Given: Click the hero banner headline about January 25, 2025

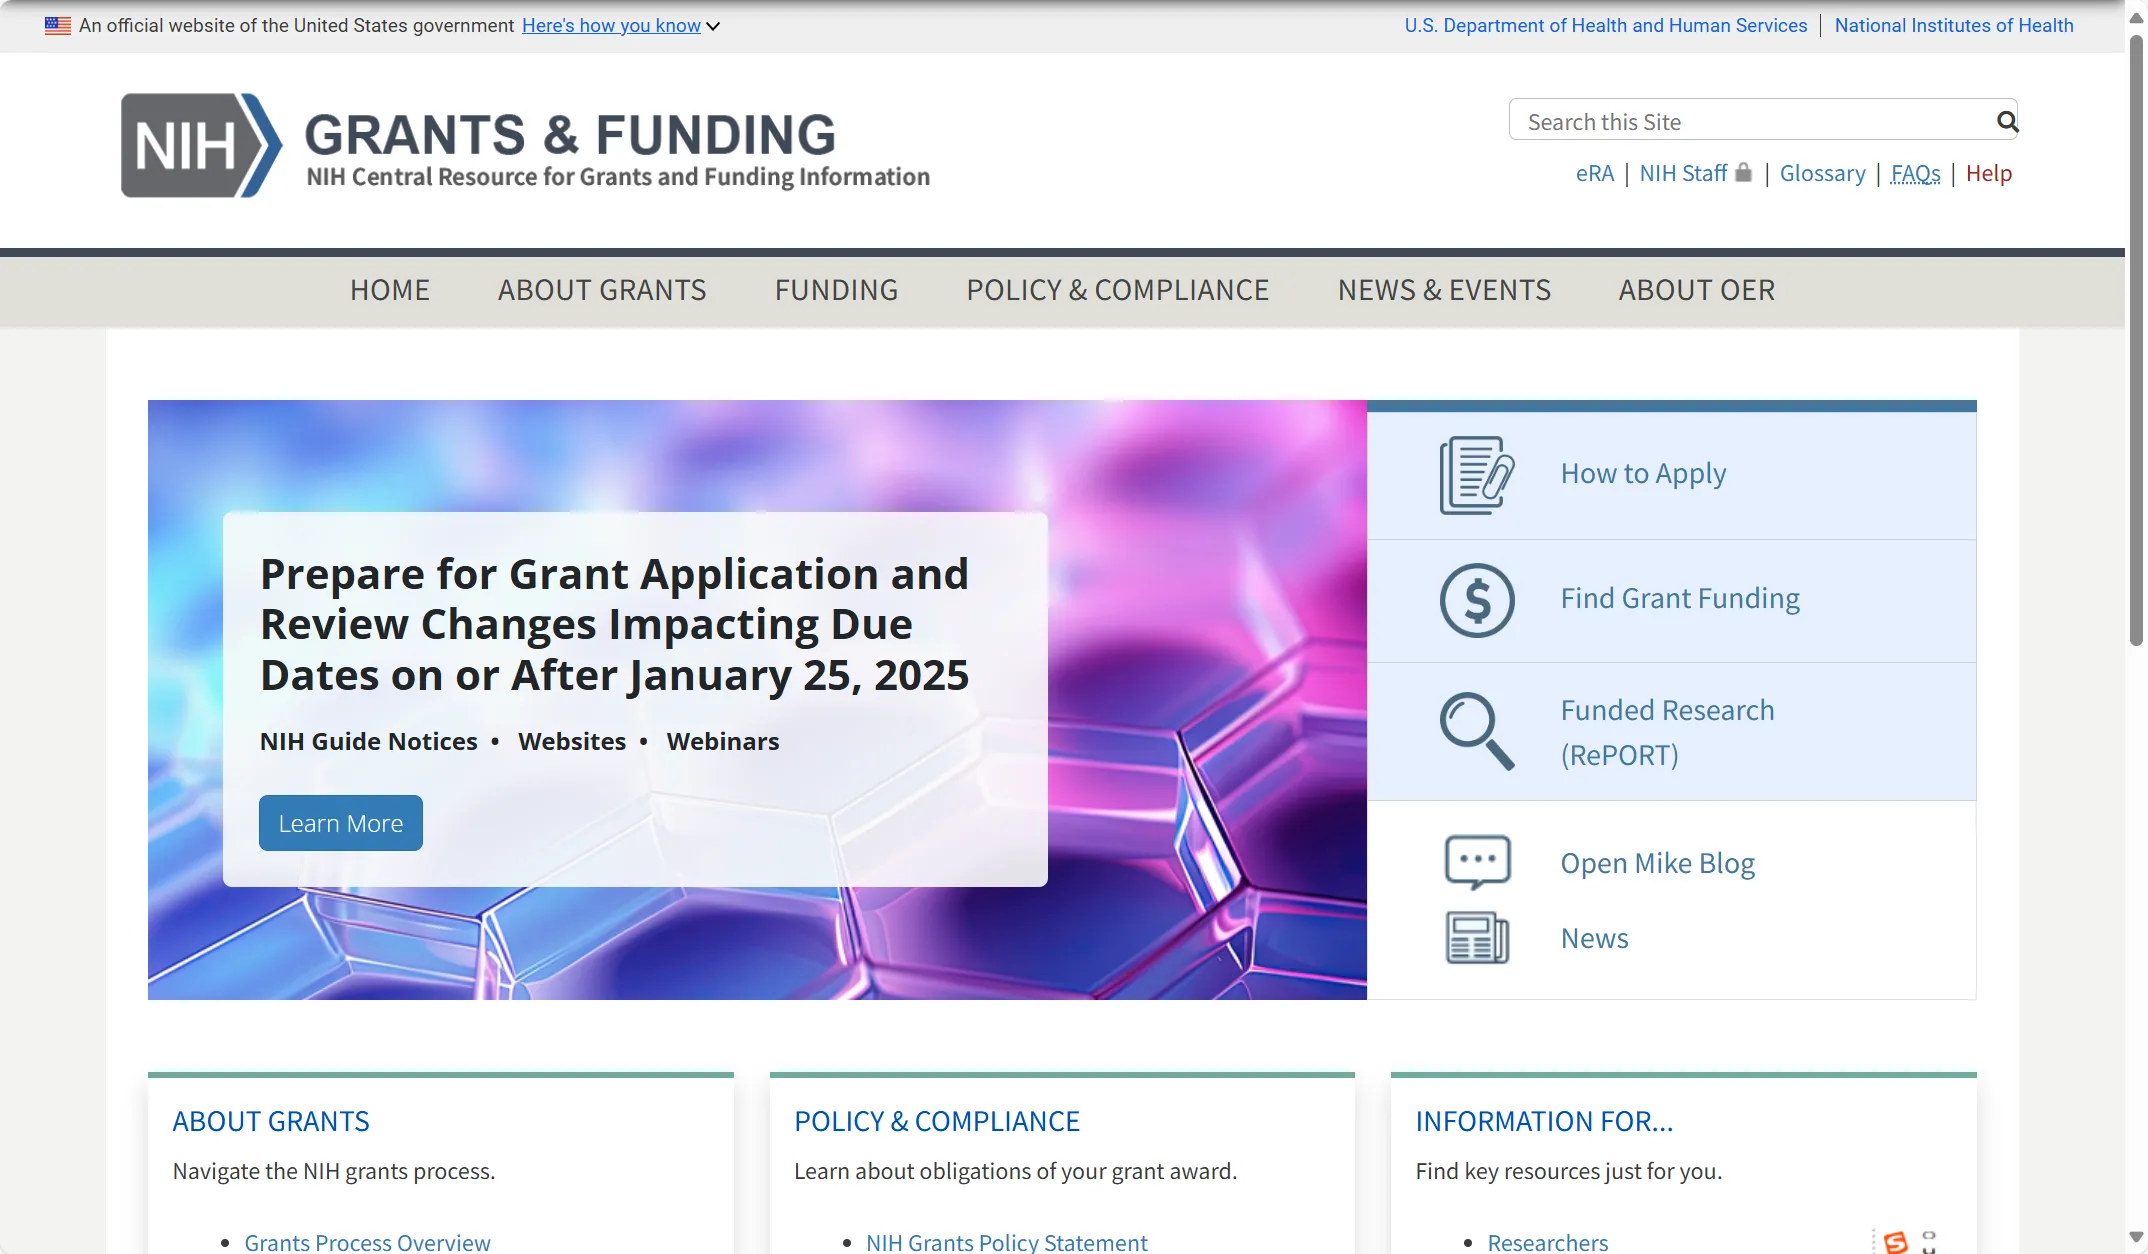Looking at the screenshot, I should click(x=614, y=624).
